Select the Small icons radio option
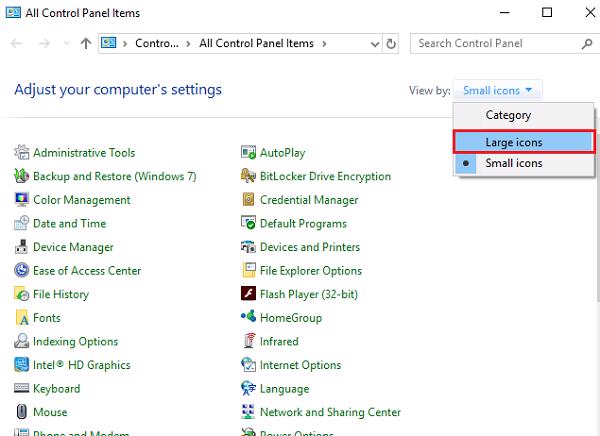 (513, 163)
